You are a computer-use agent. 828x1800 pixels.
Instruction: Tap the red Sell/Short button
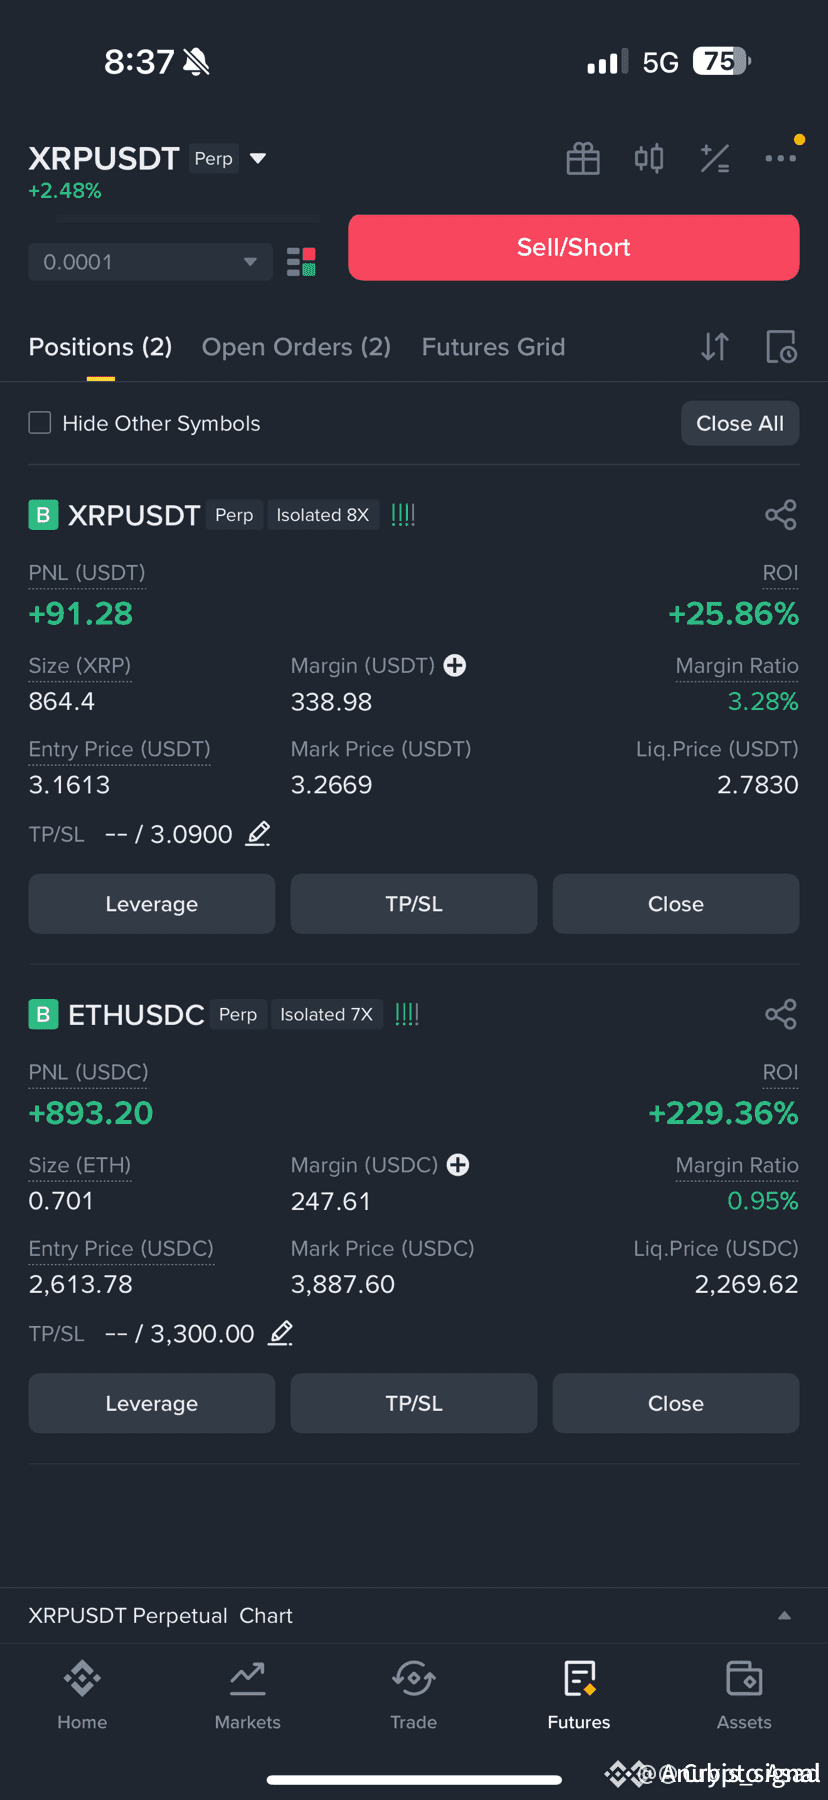[574, 247]
